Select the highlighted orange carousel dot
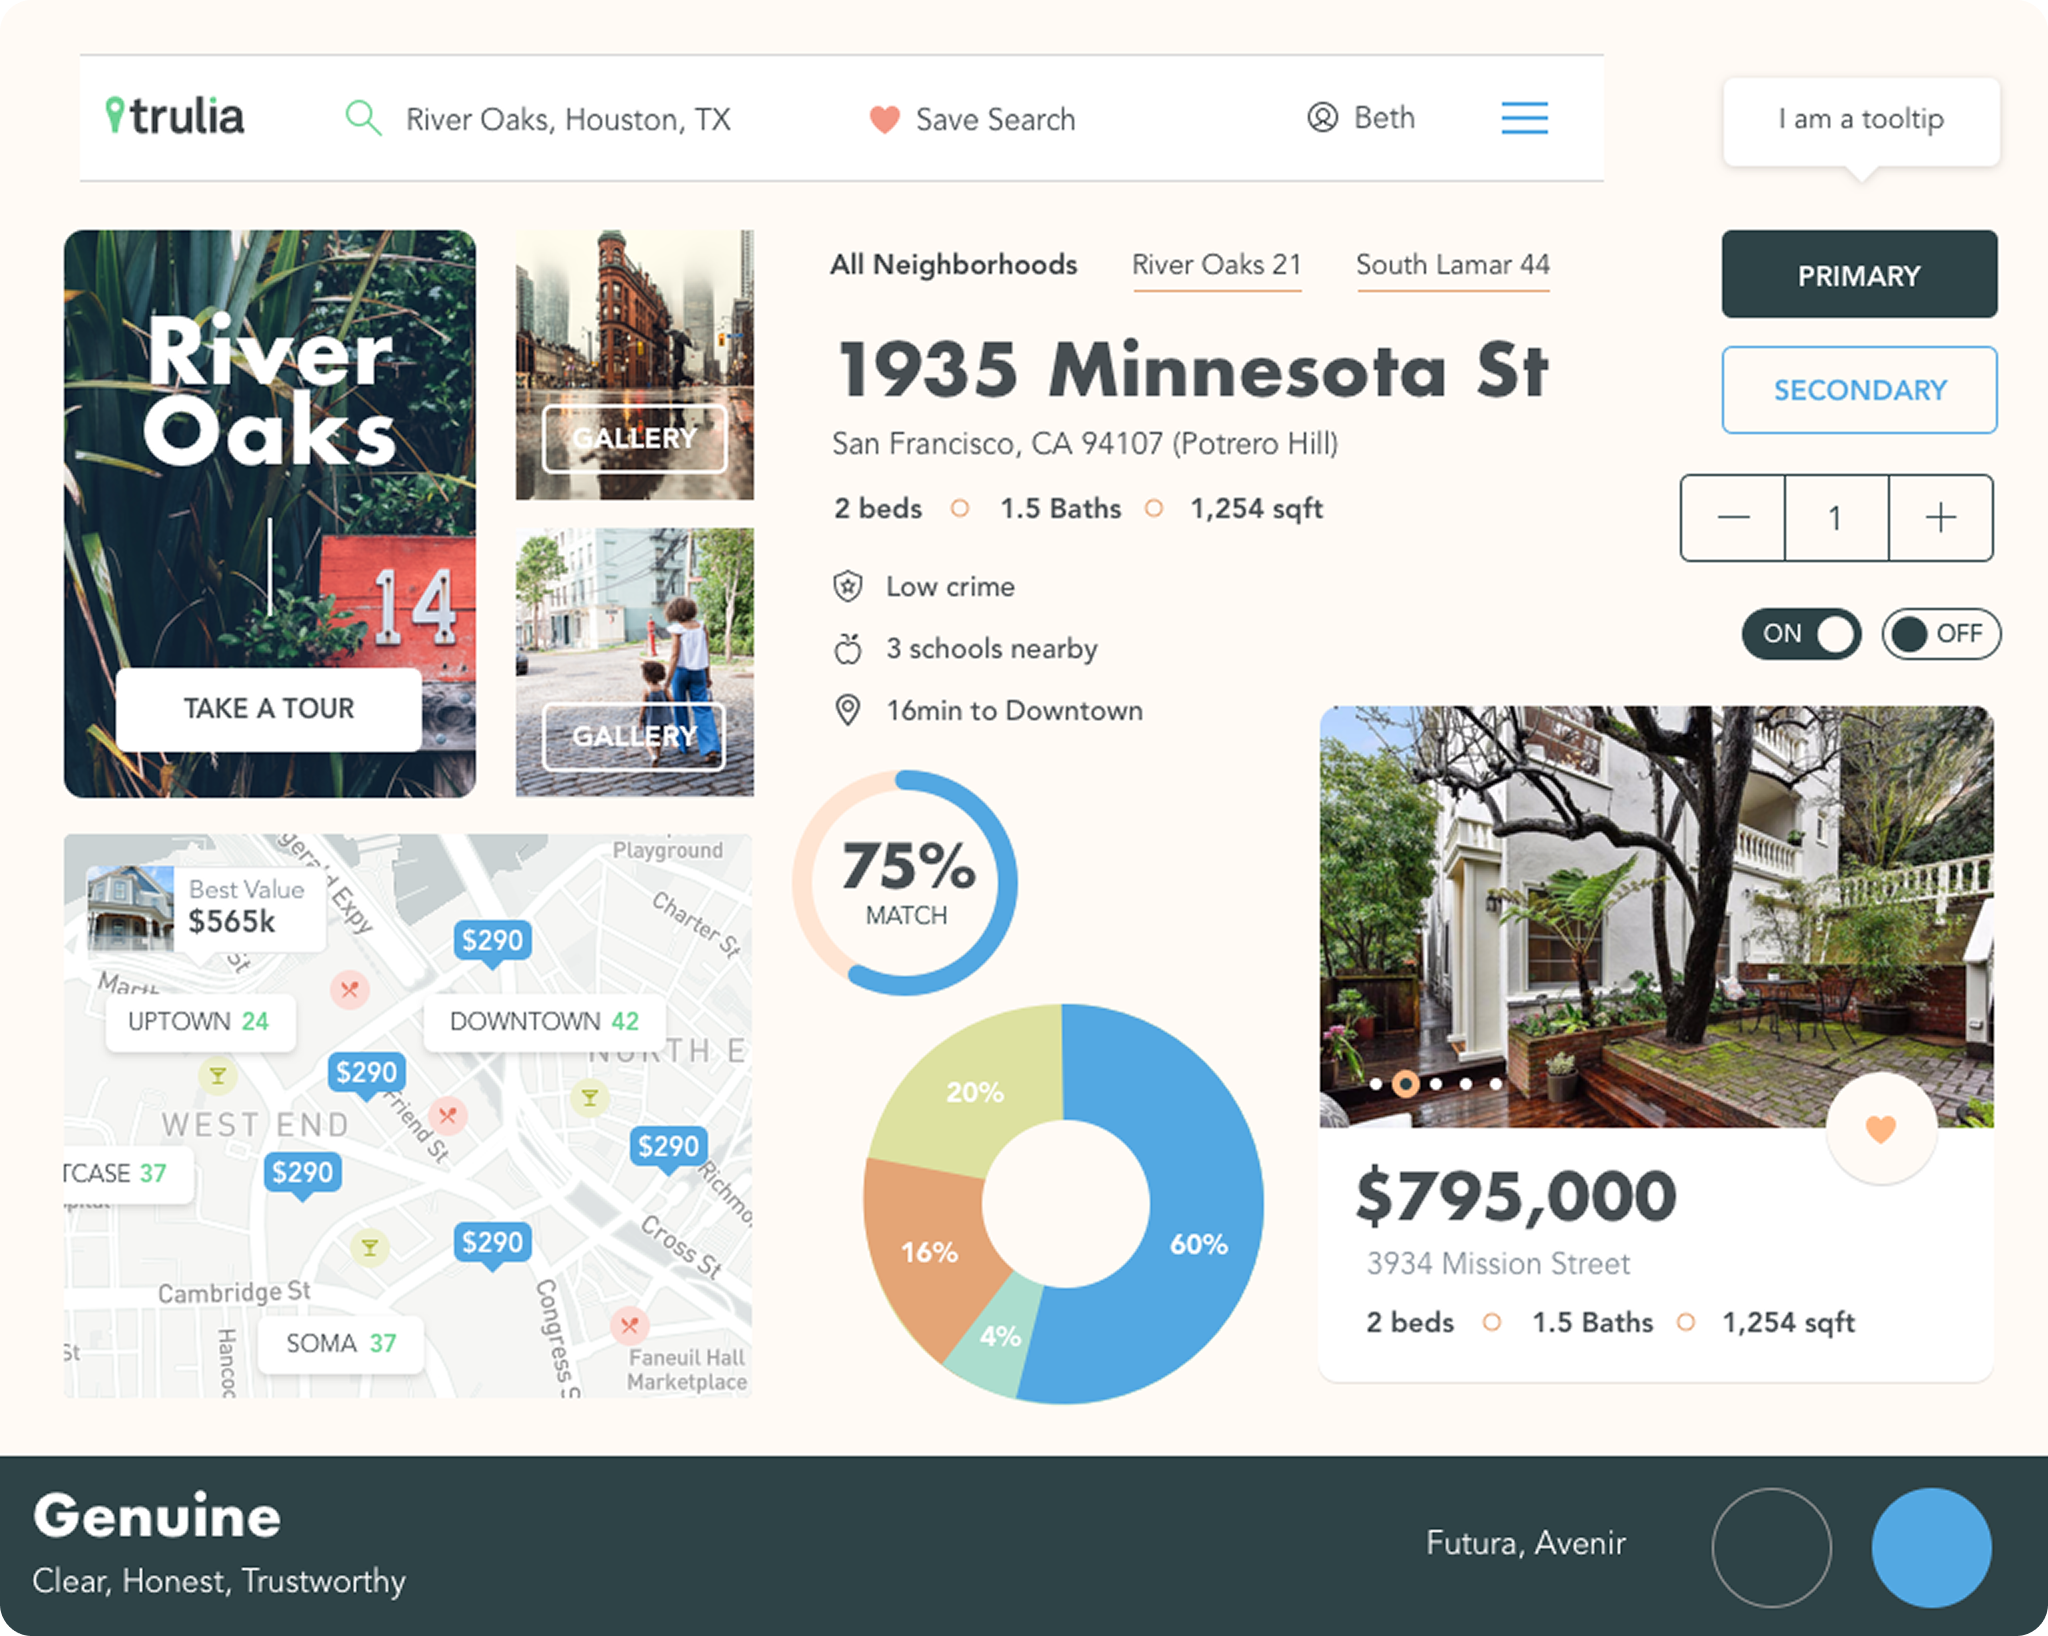Screen dimensions: 2048x1636 1405,1084
